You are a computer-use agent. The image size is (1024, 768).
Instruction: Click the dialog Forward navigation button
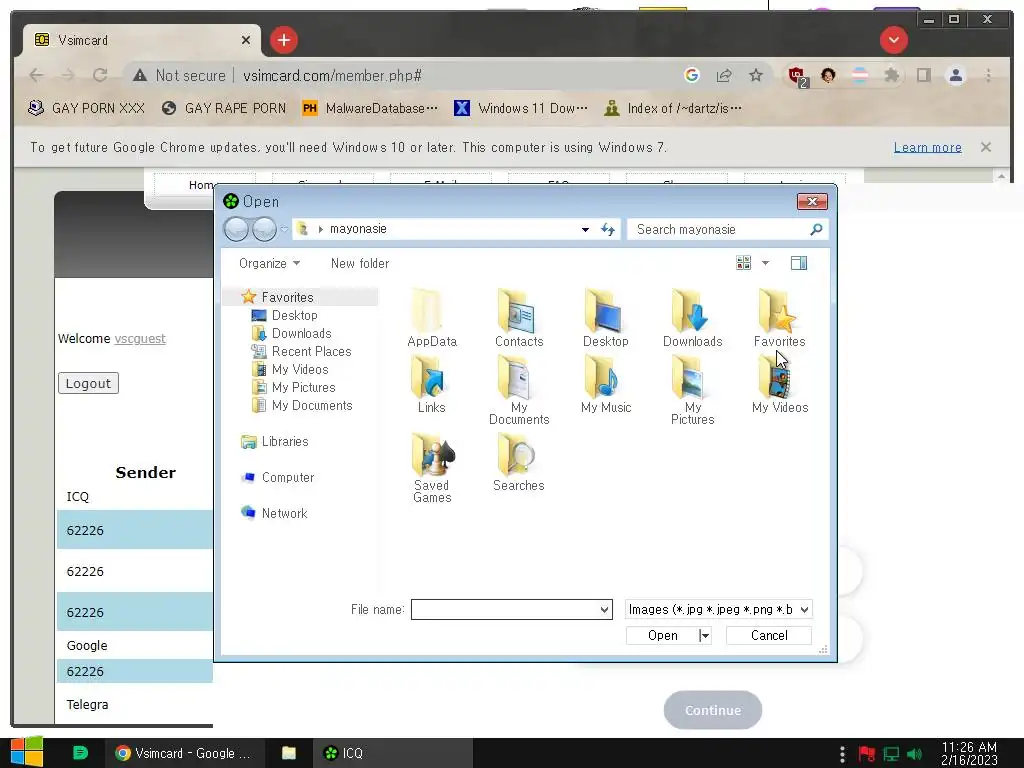[x=264, y=229]
